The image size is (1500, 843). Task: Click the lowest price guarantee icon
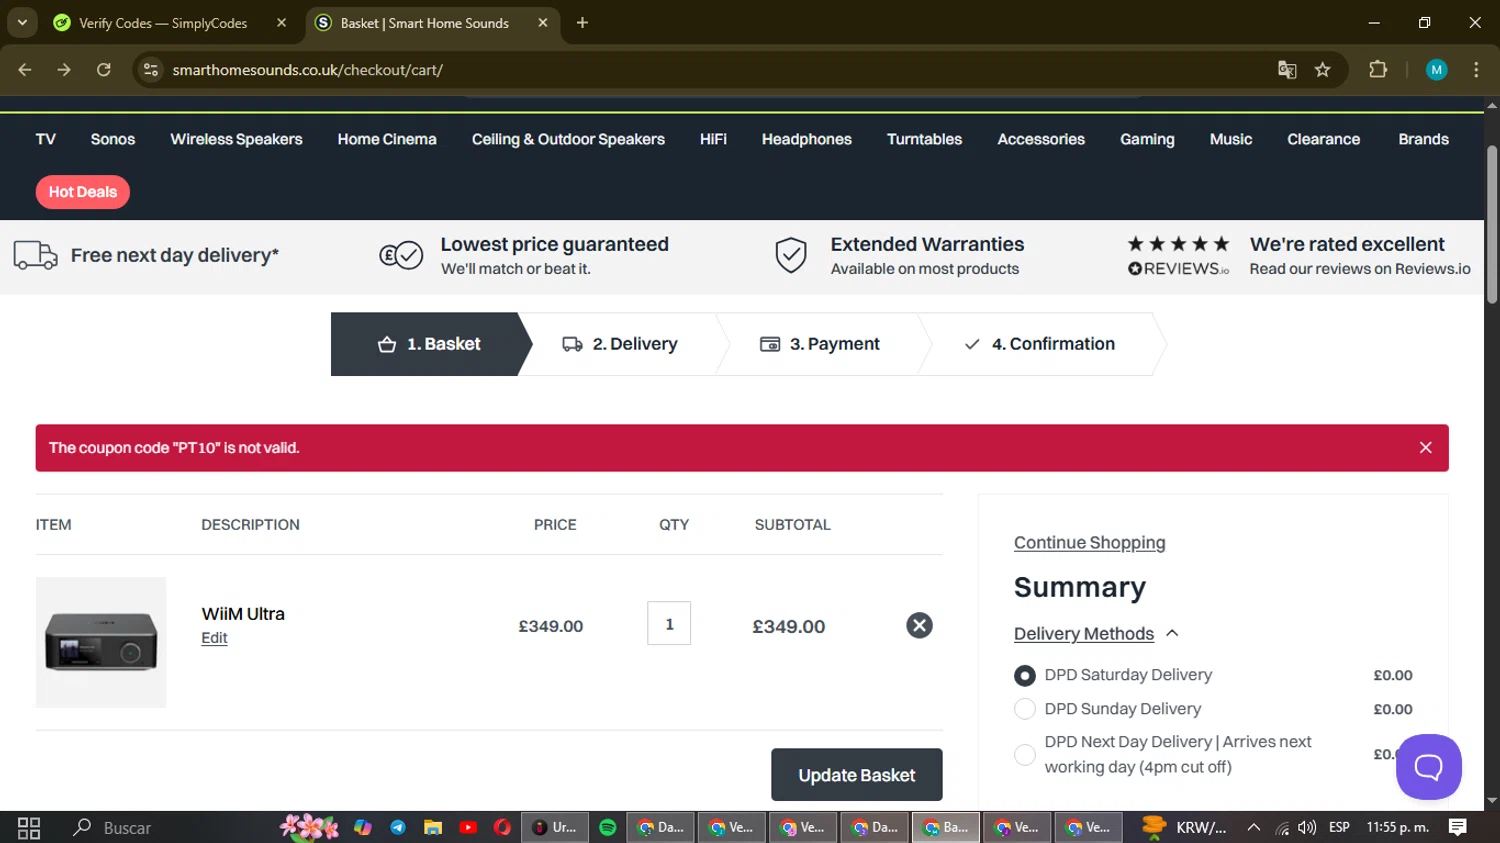(401, 256)
